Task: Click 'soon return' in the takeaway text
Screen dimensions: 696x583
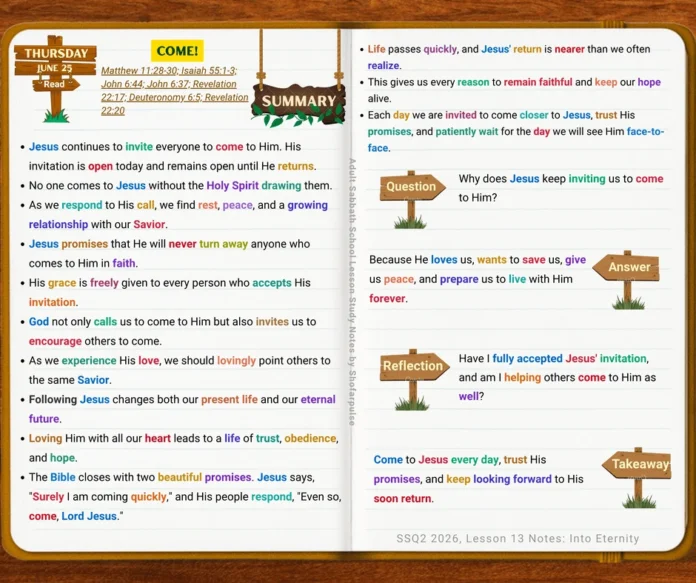Action: [x=402, y=499]
